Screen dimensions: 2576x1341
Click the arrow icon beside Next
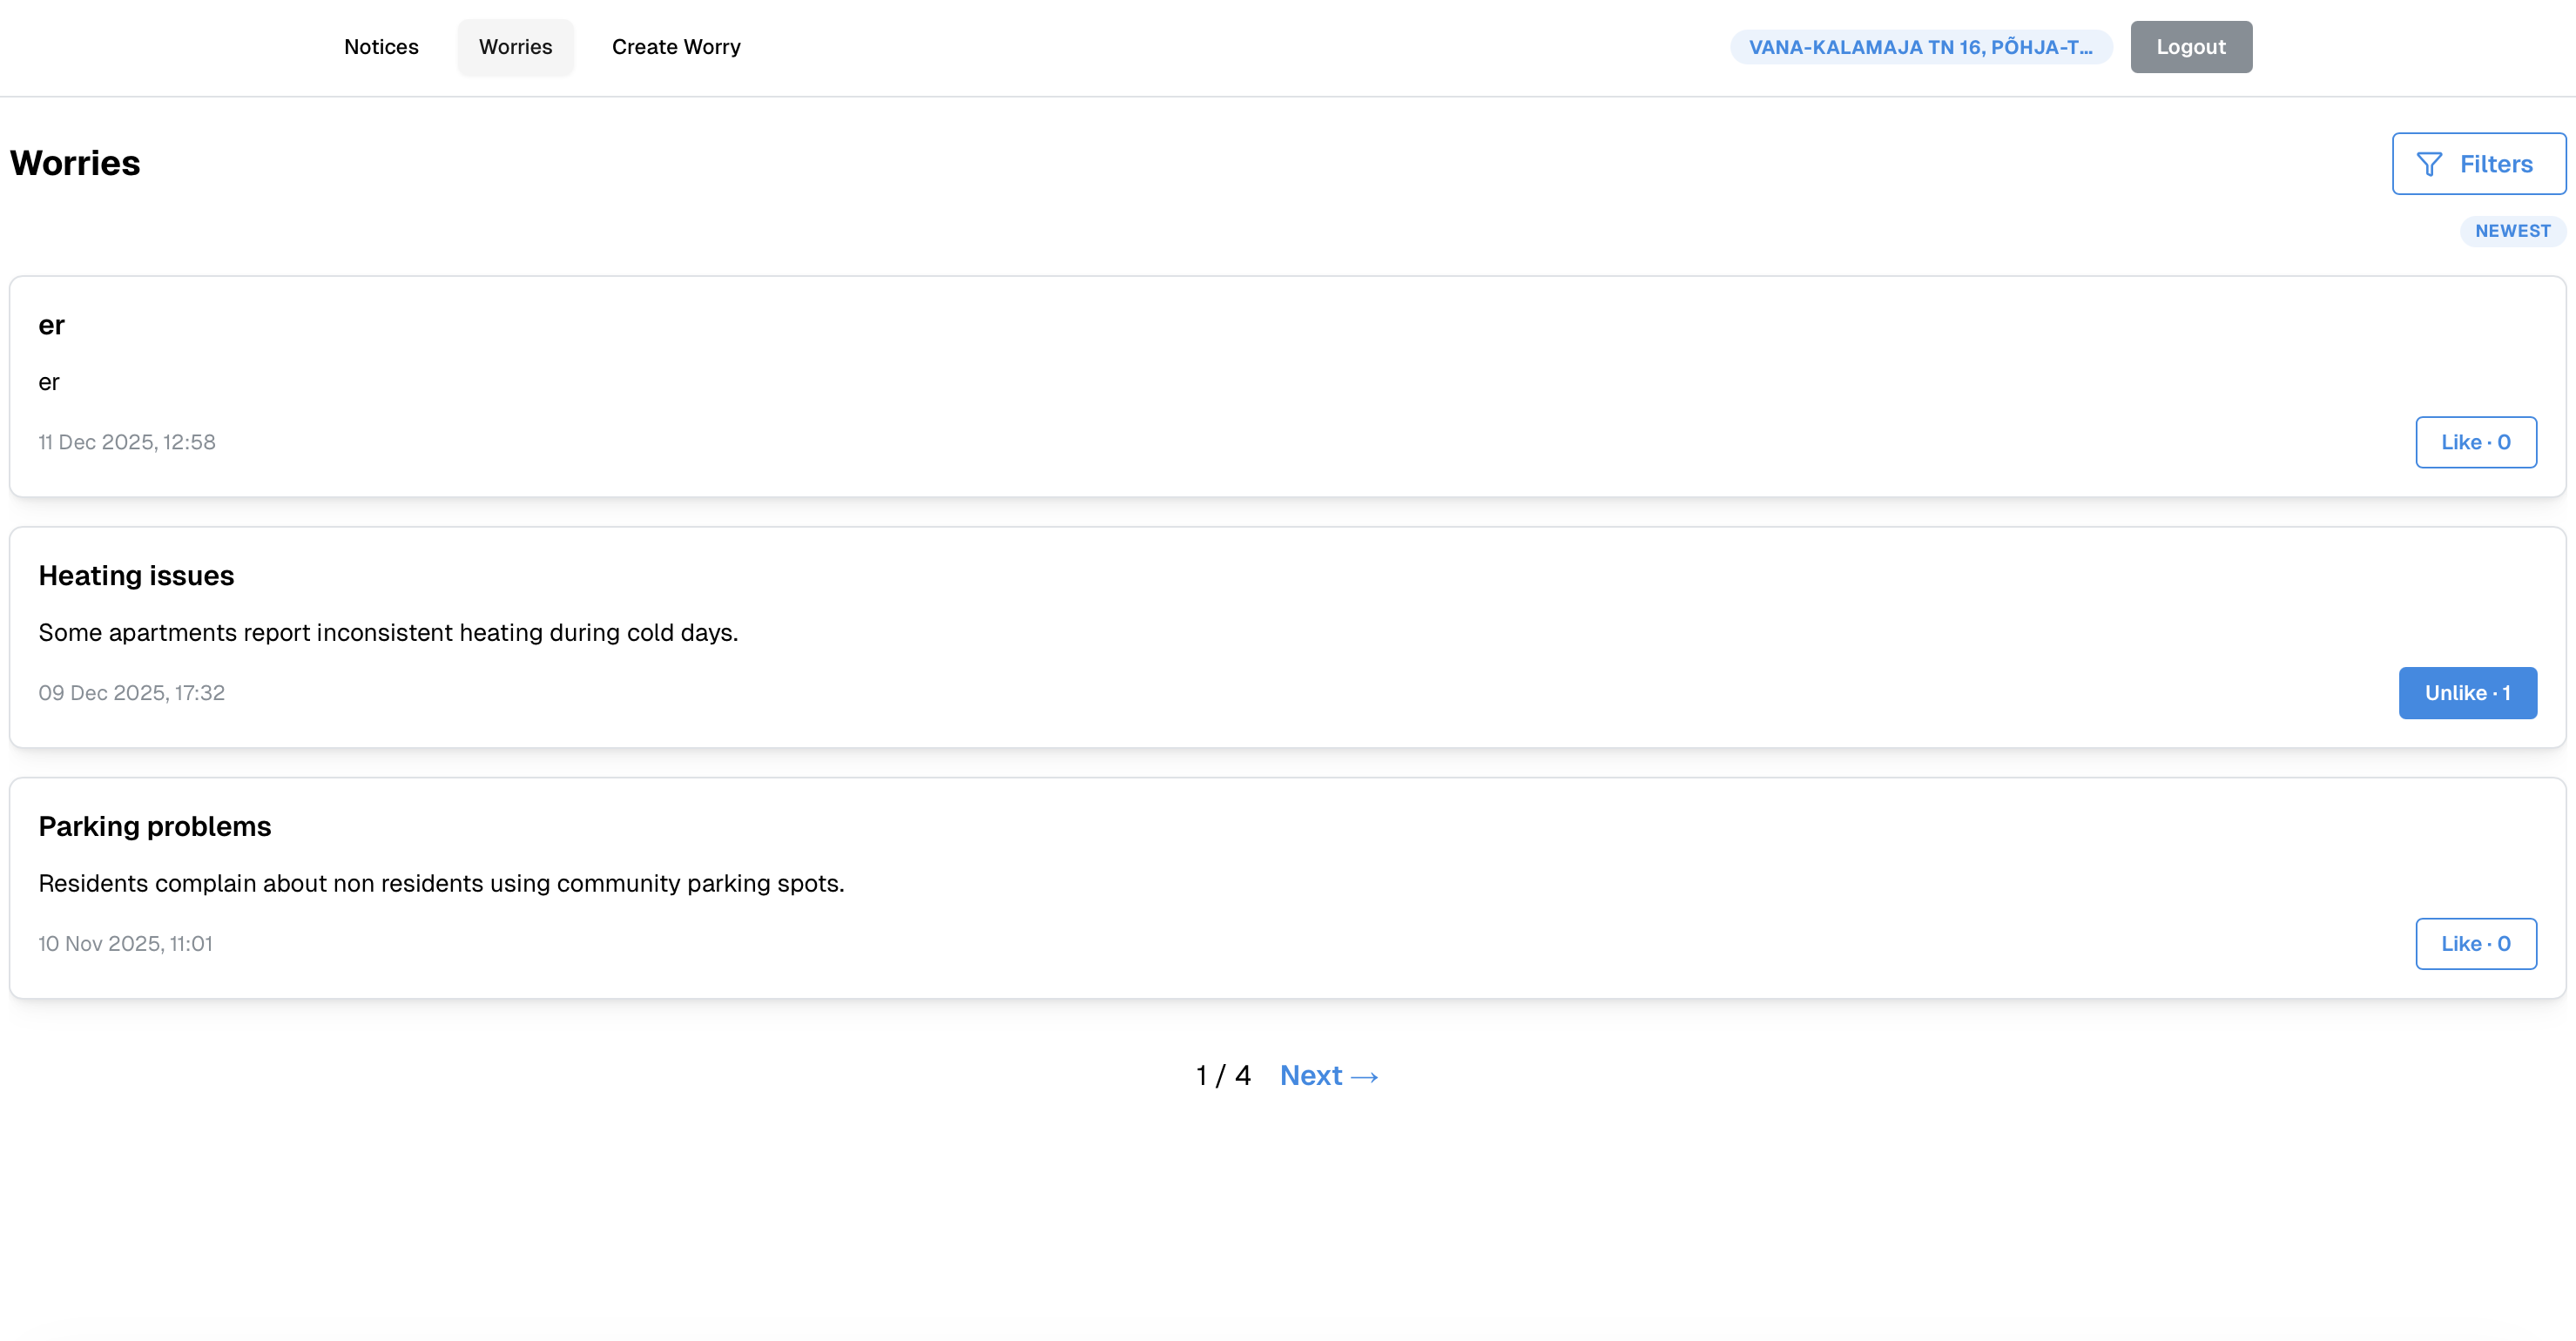[x=1365, y=1077]
